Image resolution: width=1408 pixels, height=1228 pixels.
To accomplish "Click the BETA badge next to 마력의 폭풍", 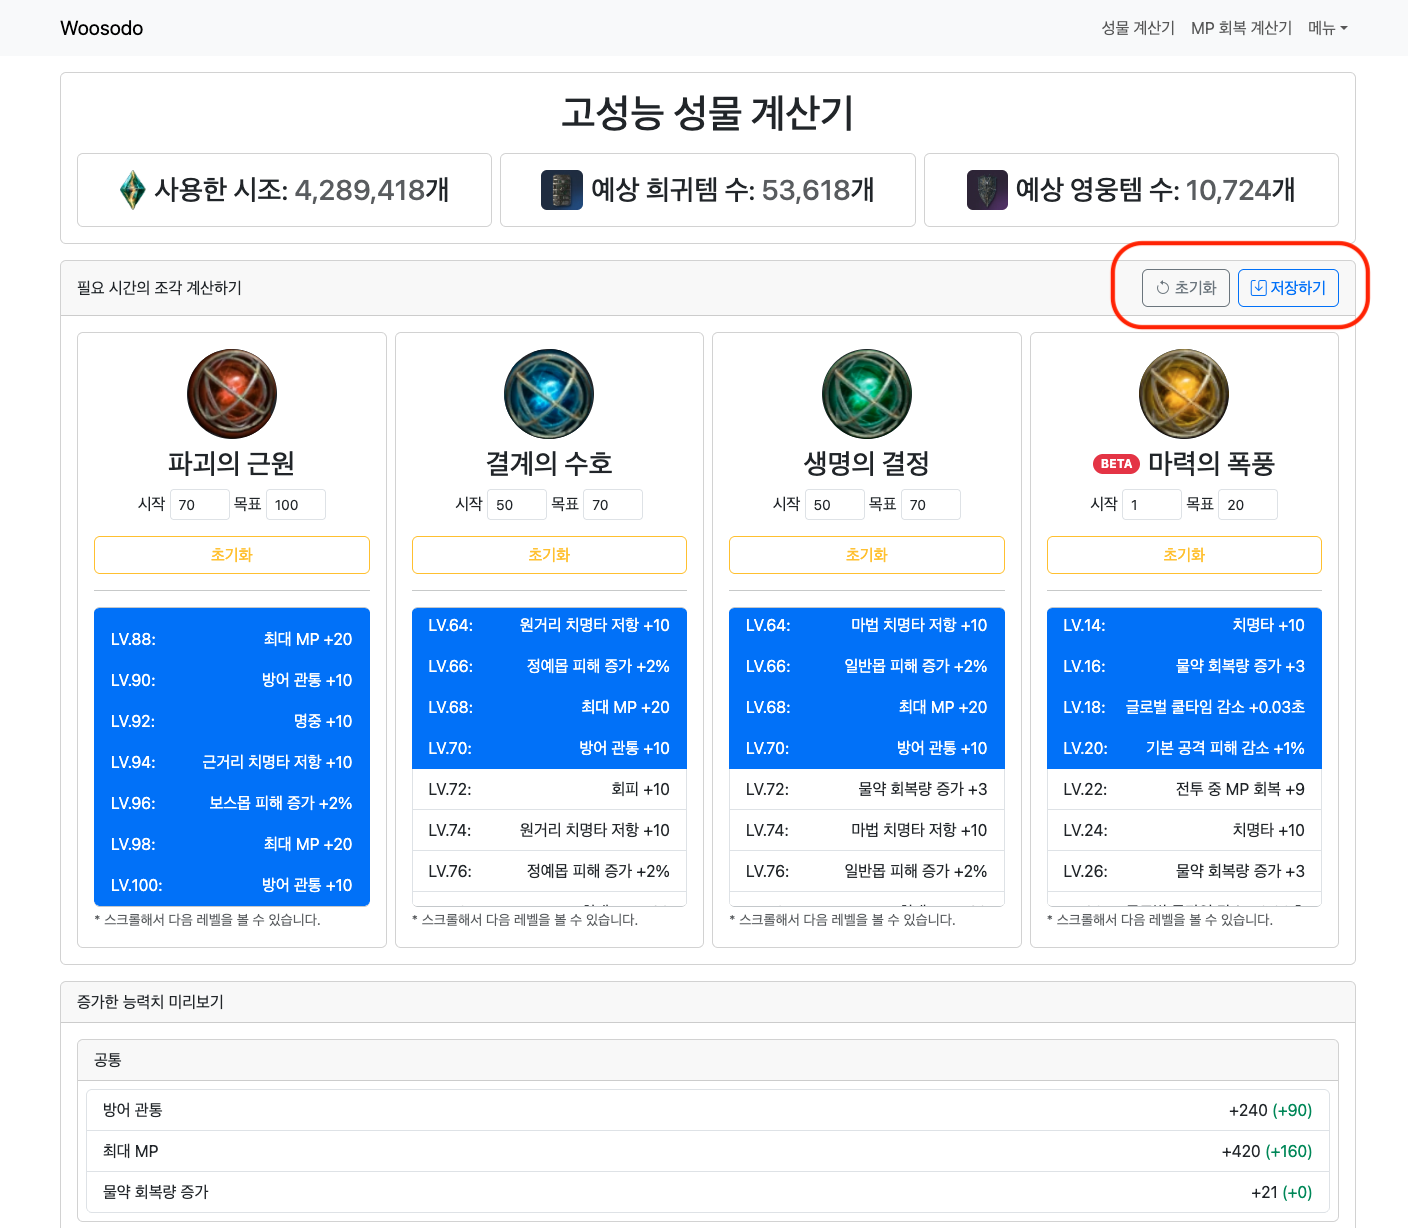I will tap(1116, 464).
